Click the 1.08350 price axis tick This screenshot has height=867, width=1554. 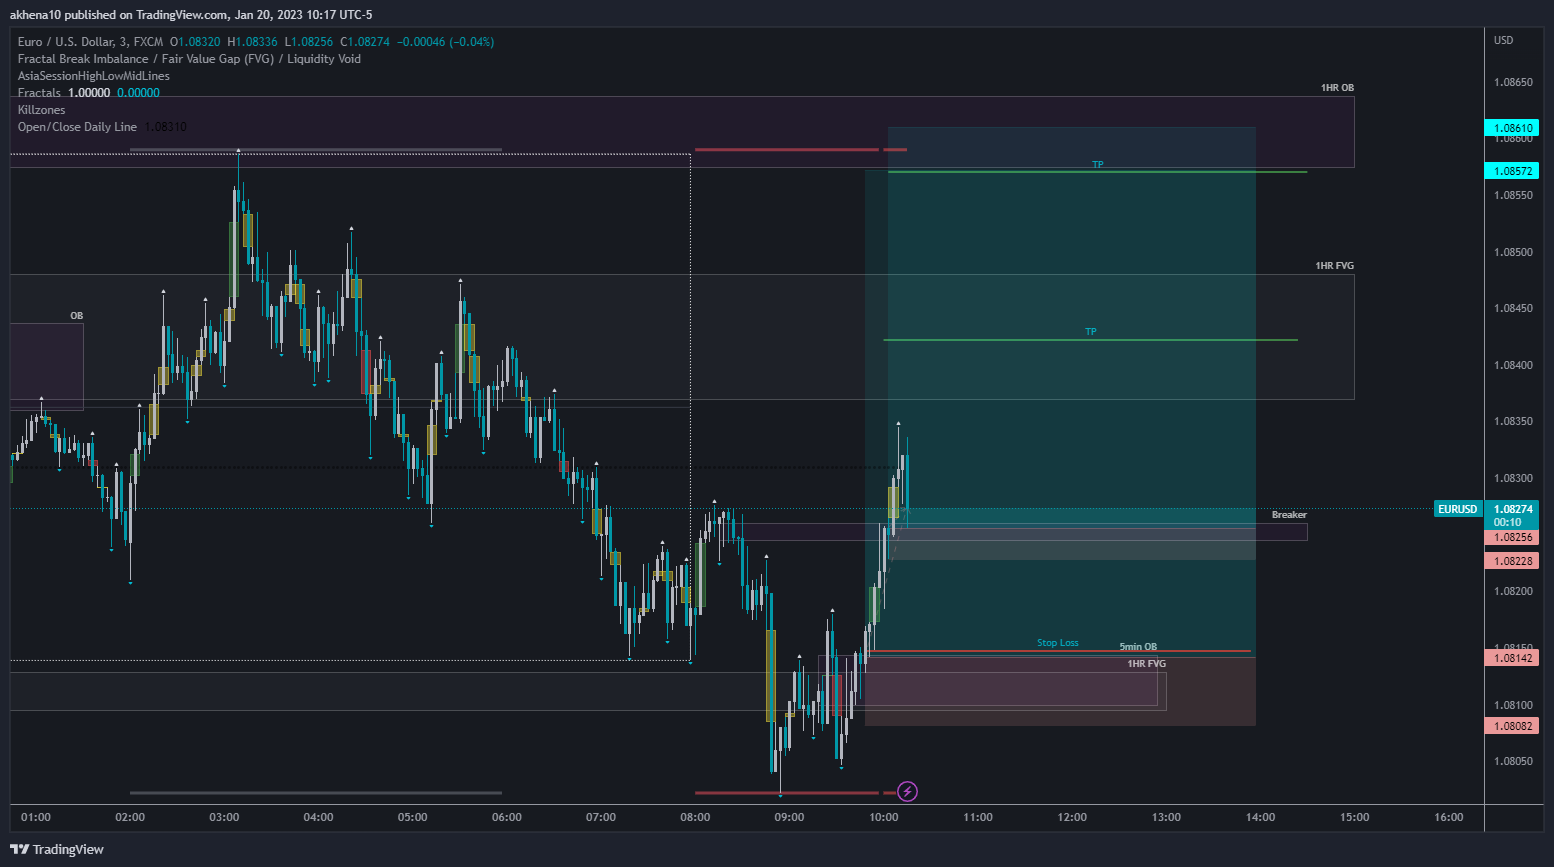pos(1513,421)
